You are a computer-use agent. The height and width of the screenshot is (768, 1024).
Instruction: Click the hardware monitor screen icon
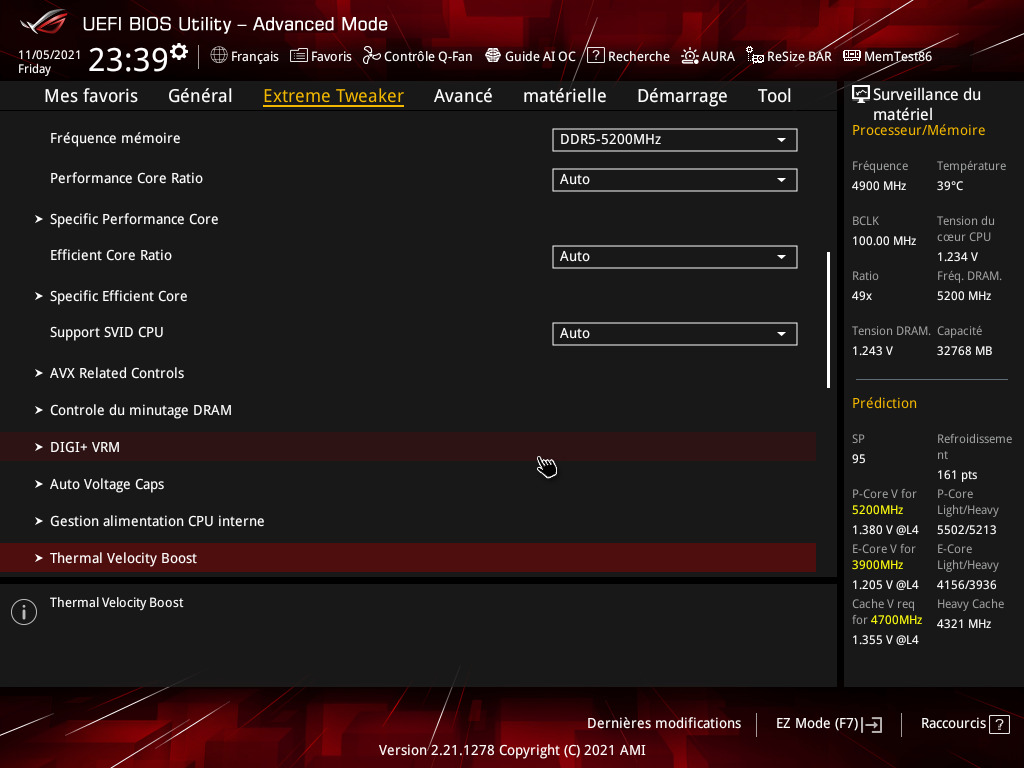point(861,95)
